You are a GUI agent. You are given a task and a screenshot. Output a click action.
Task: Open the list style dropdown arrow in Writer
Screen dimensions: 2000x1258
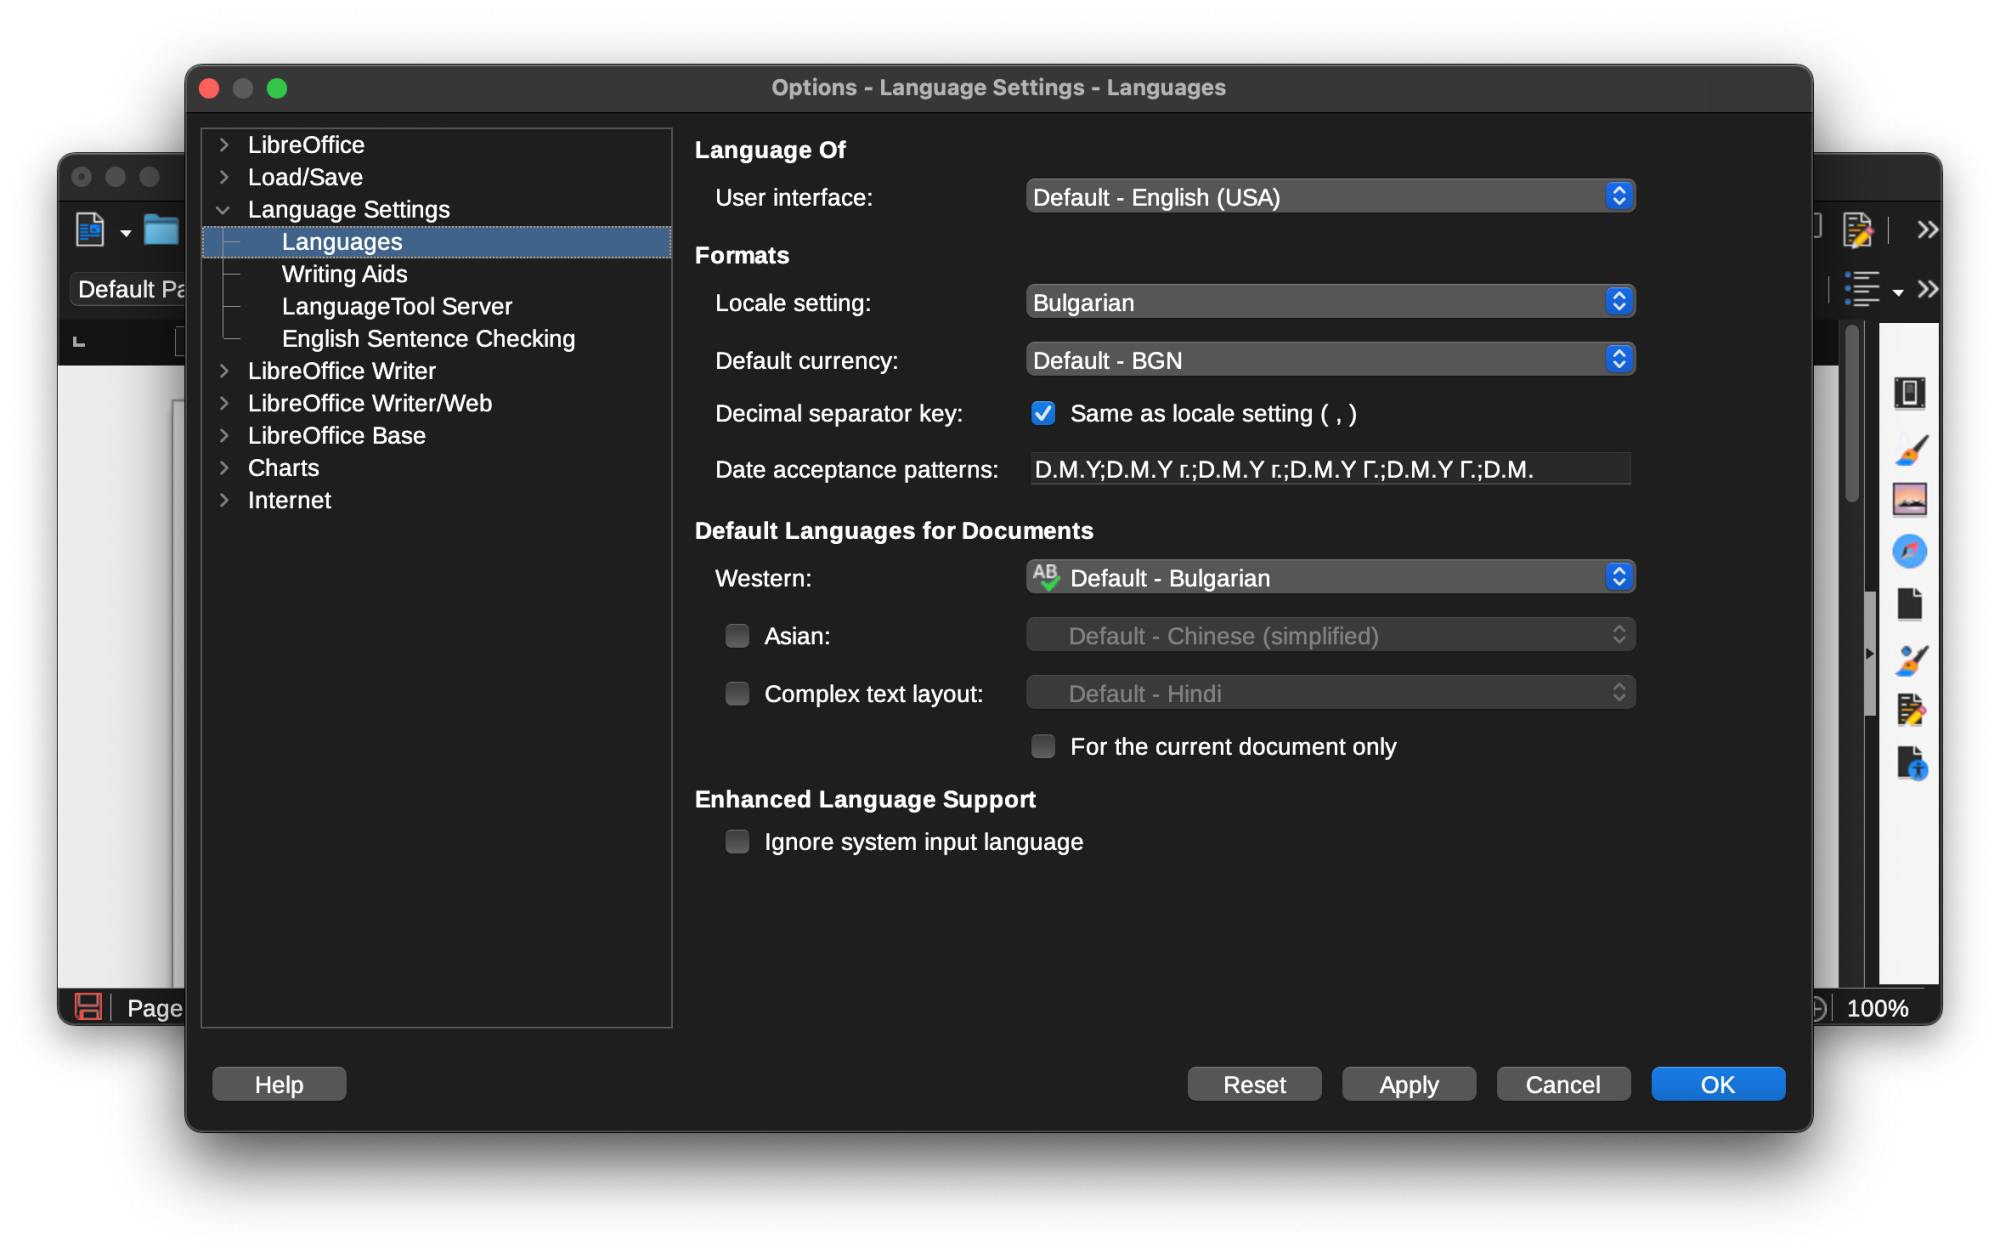[x=1898, y=292]
